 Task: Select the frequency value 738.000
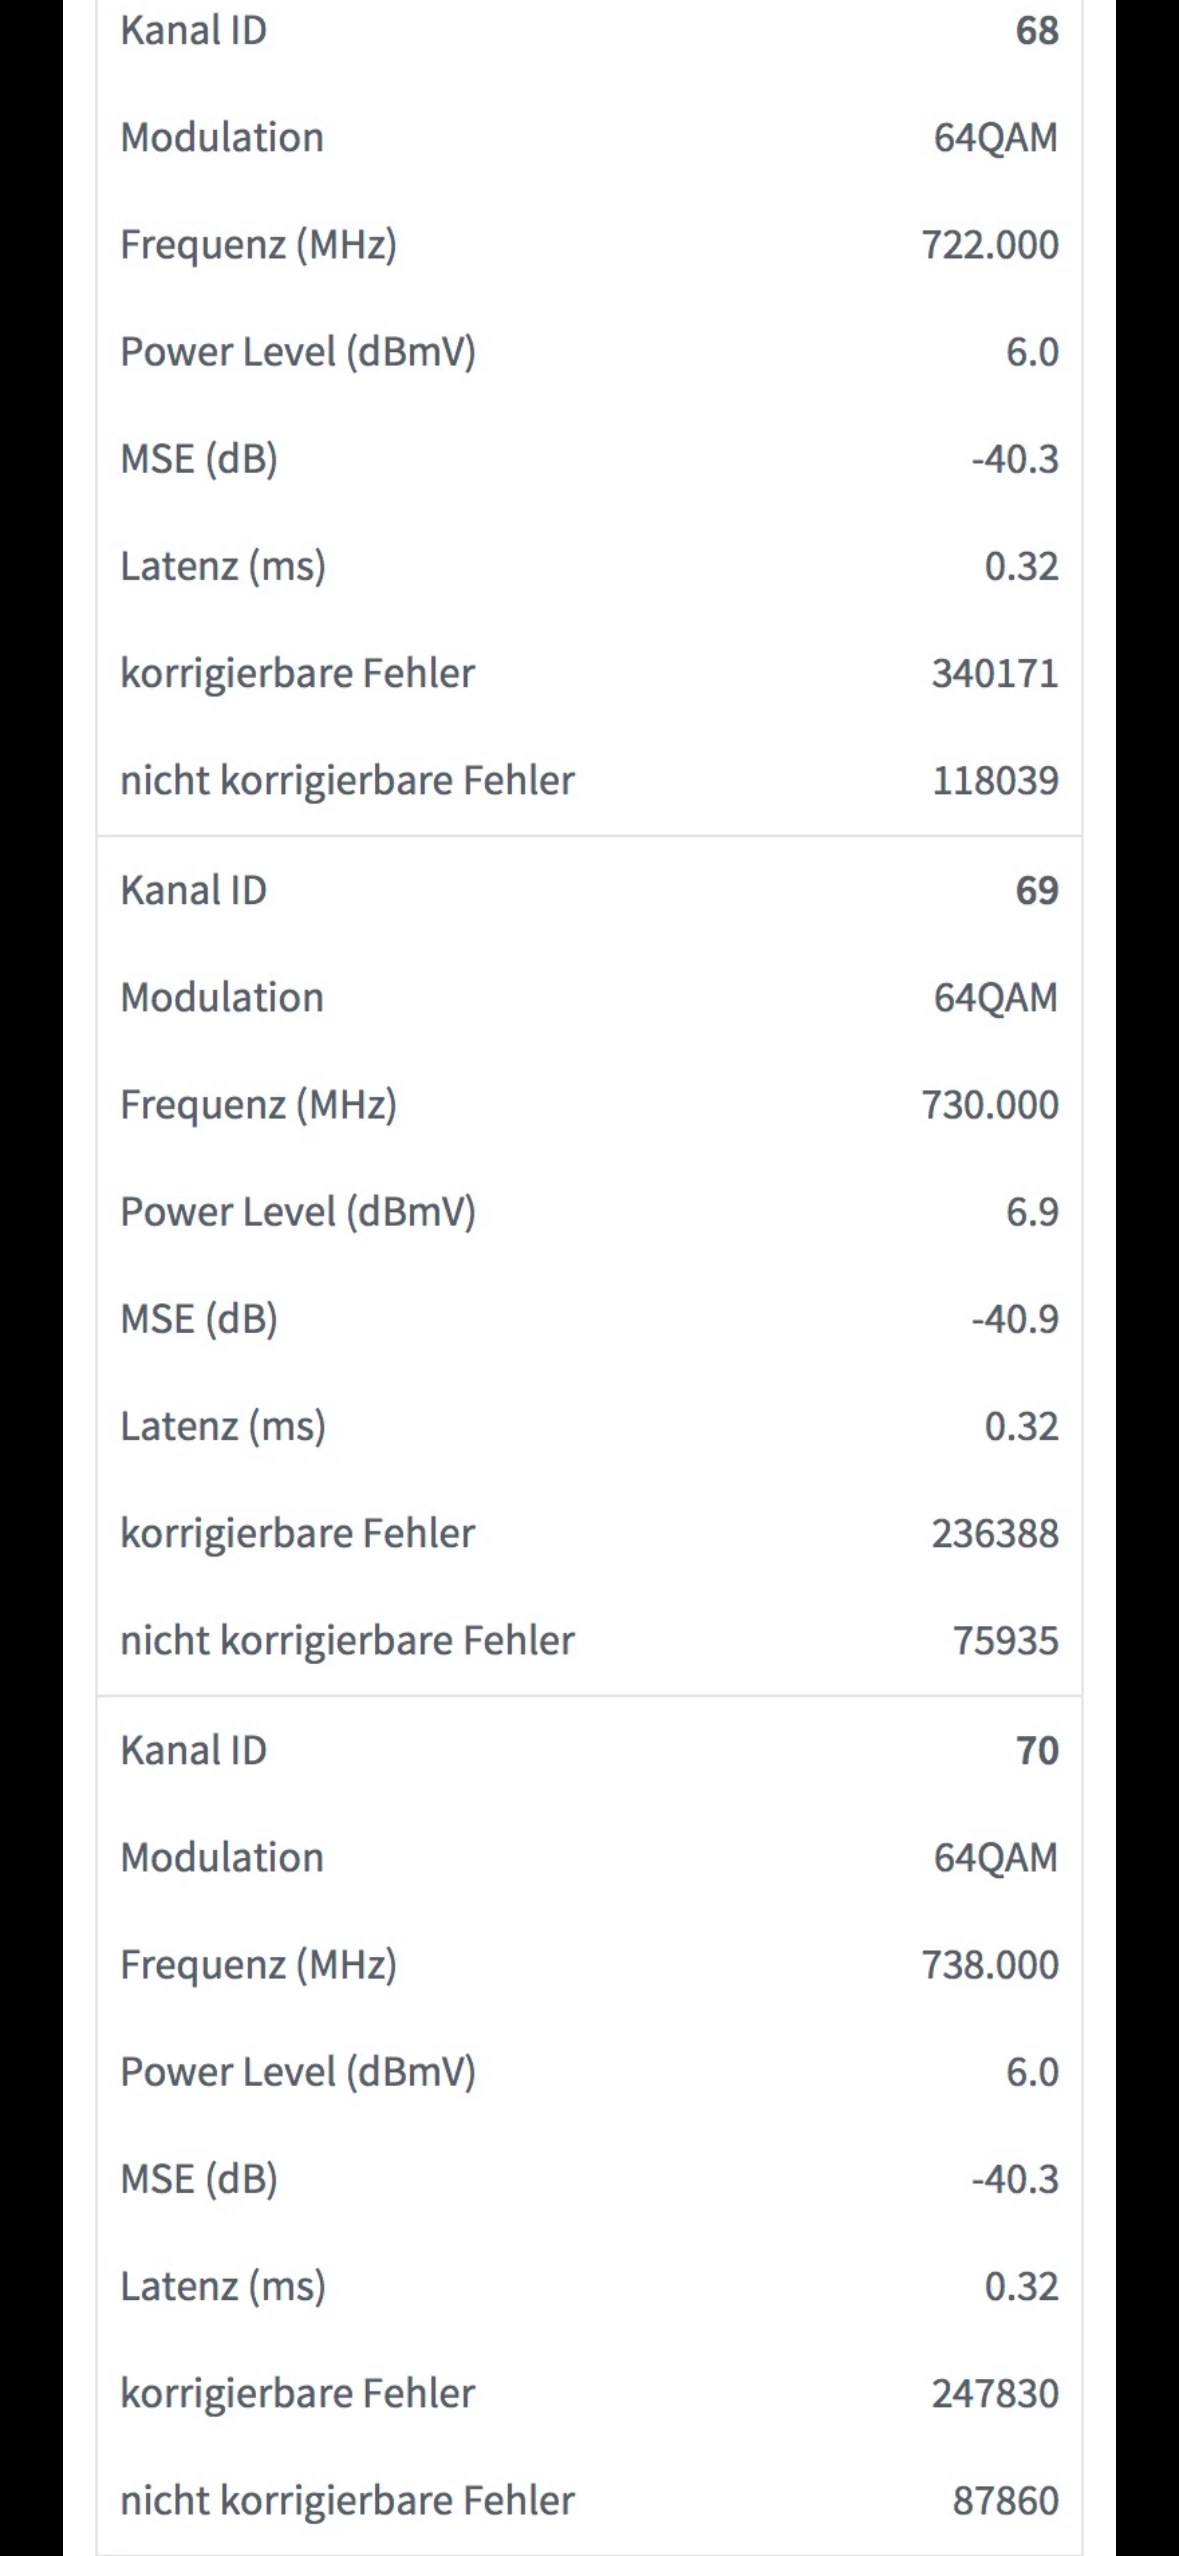989,1965
